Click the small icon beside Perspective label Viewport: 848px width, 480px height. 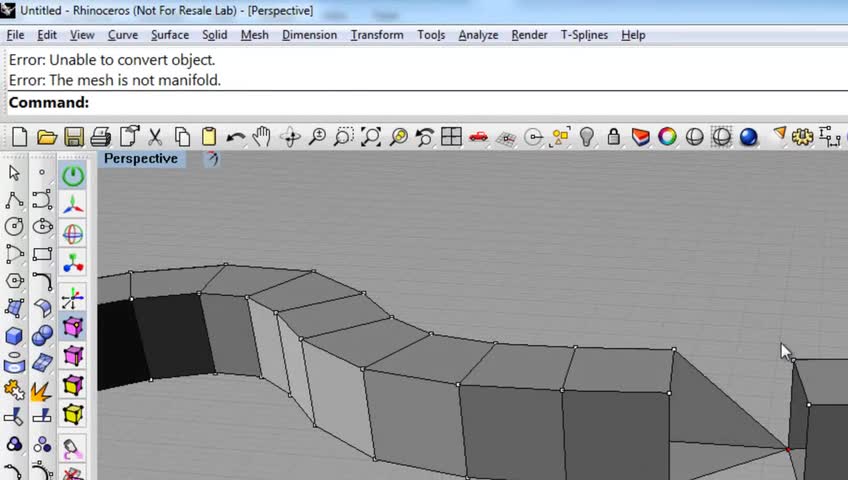coord(211,158)
